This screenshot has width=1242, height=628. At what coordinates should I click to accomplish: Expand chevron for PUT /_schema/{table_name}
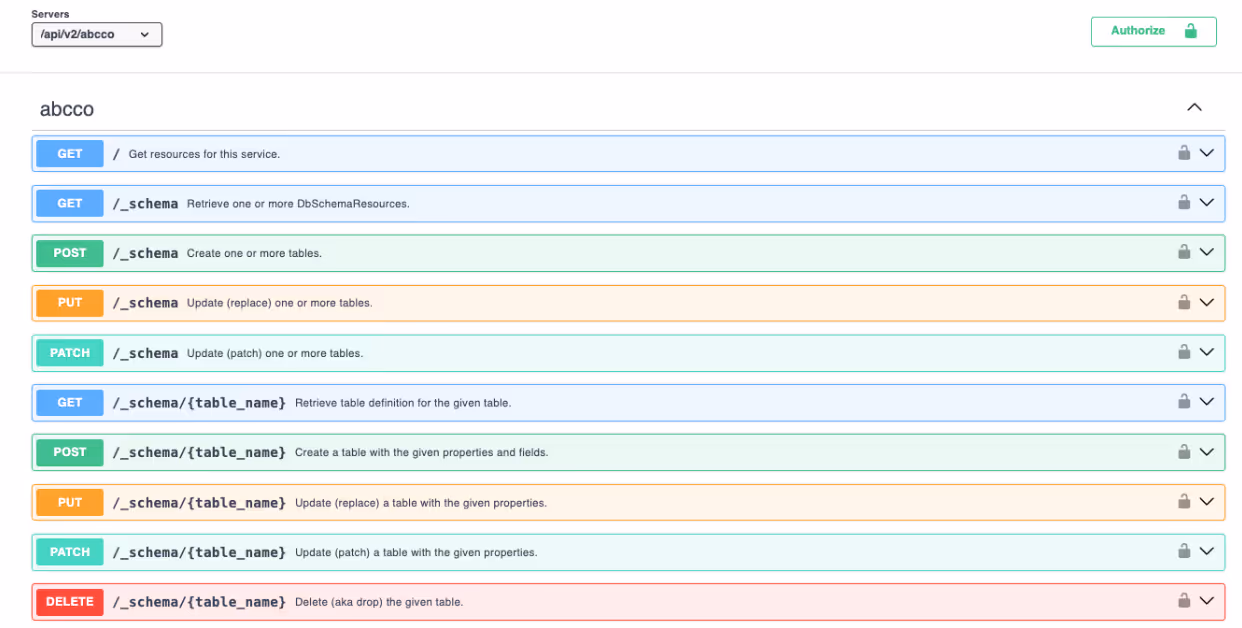click(1207, 502)
